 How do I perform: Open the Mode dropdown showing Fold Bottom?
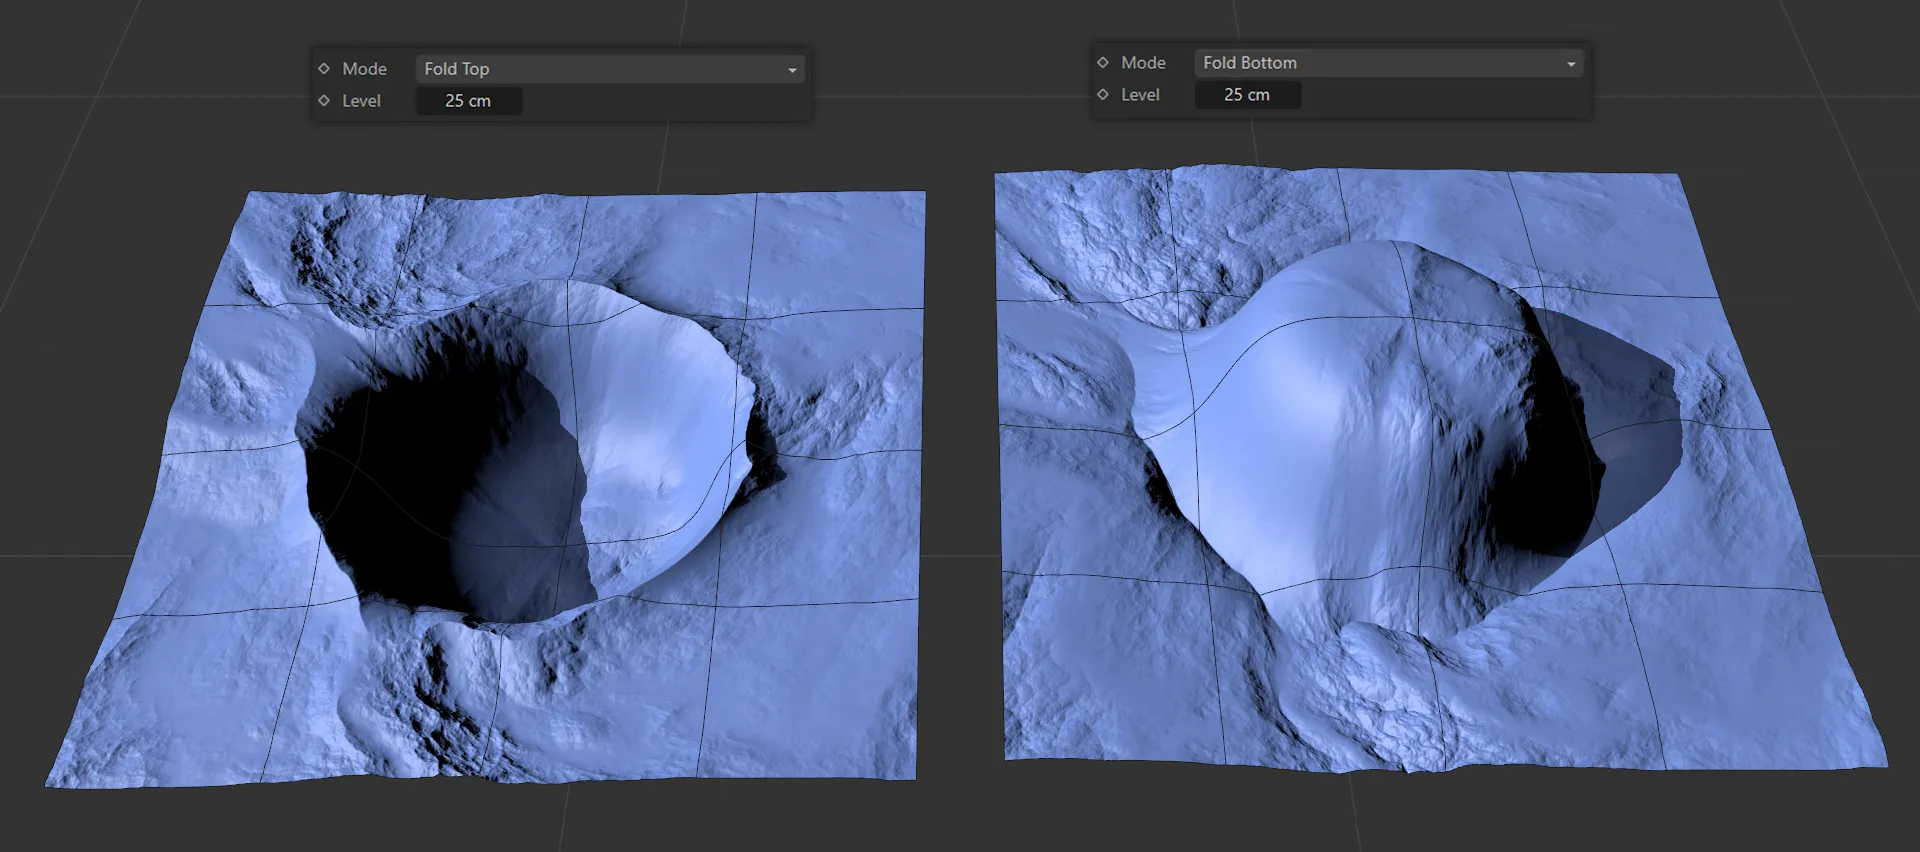(x=1380, y=63)
